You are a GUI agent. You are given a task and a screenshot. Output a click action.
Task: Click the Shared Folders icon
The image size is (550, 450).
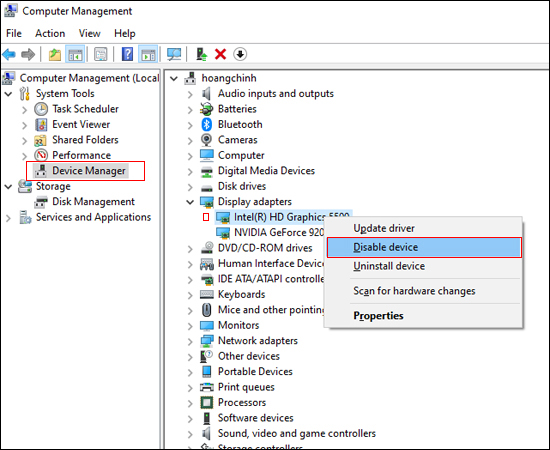pyautogui.click(x=40, y=140)
